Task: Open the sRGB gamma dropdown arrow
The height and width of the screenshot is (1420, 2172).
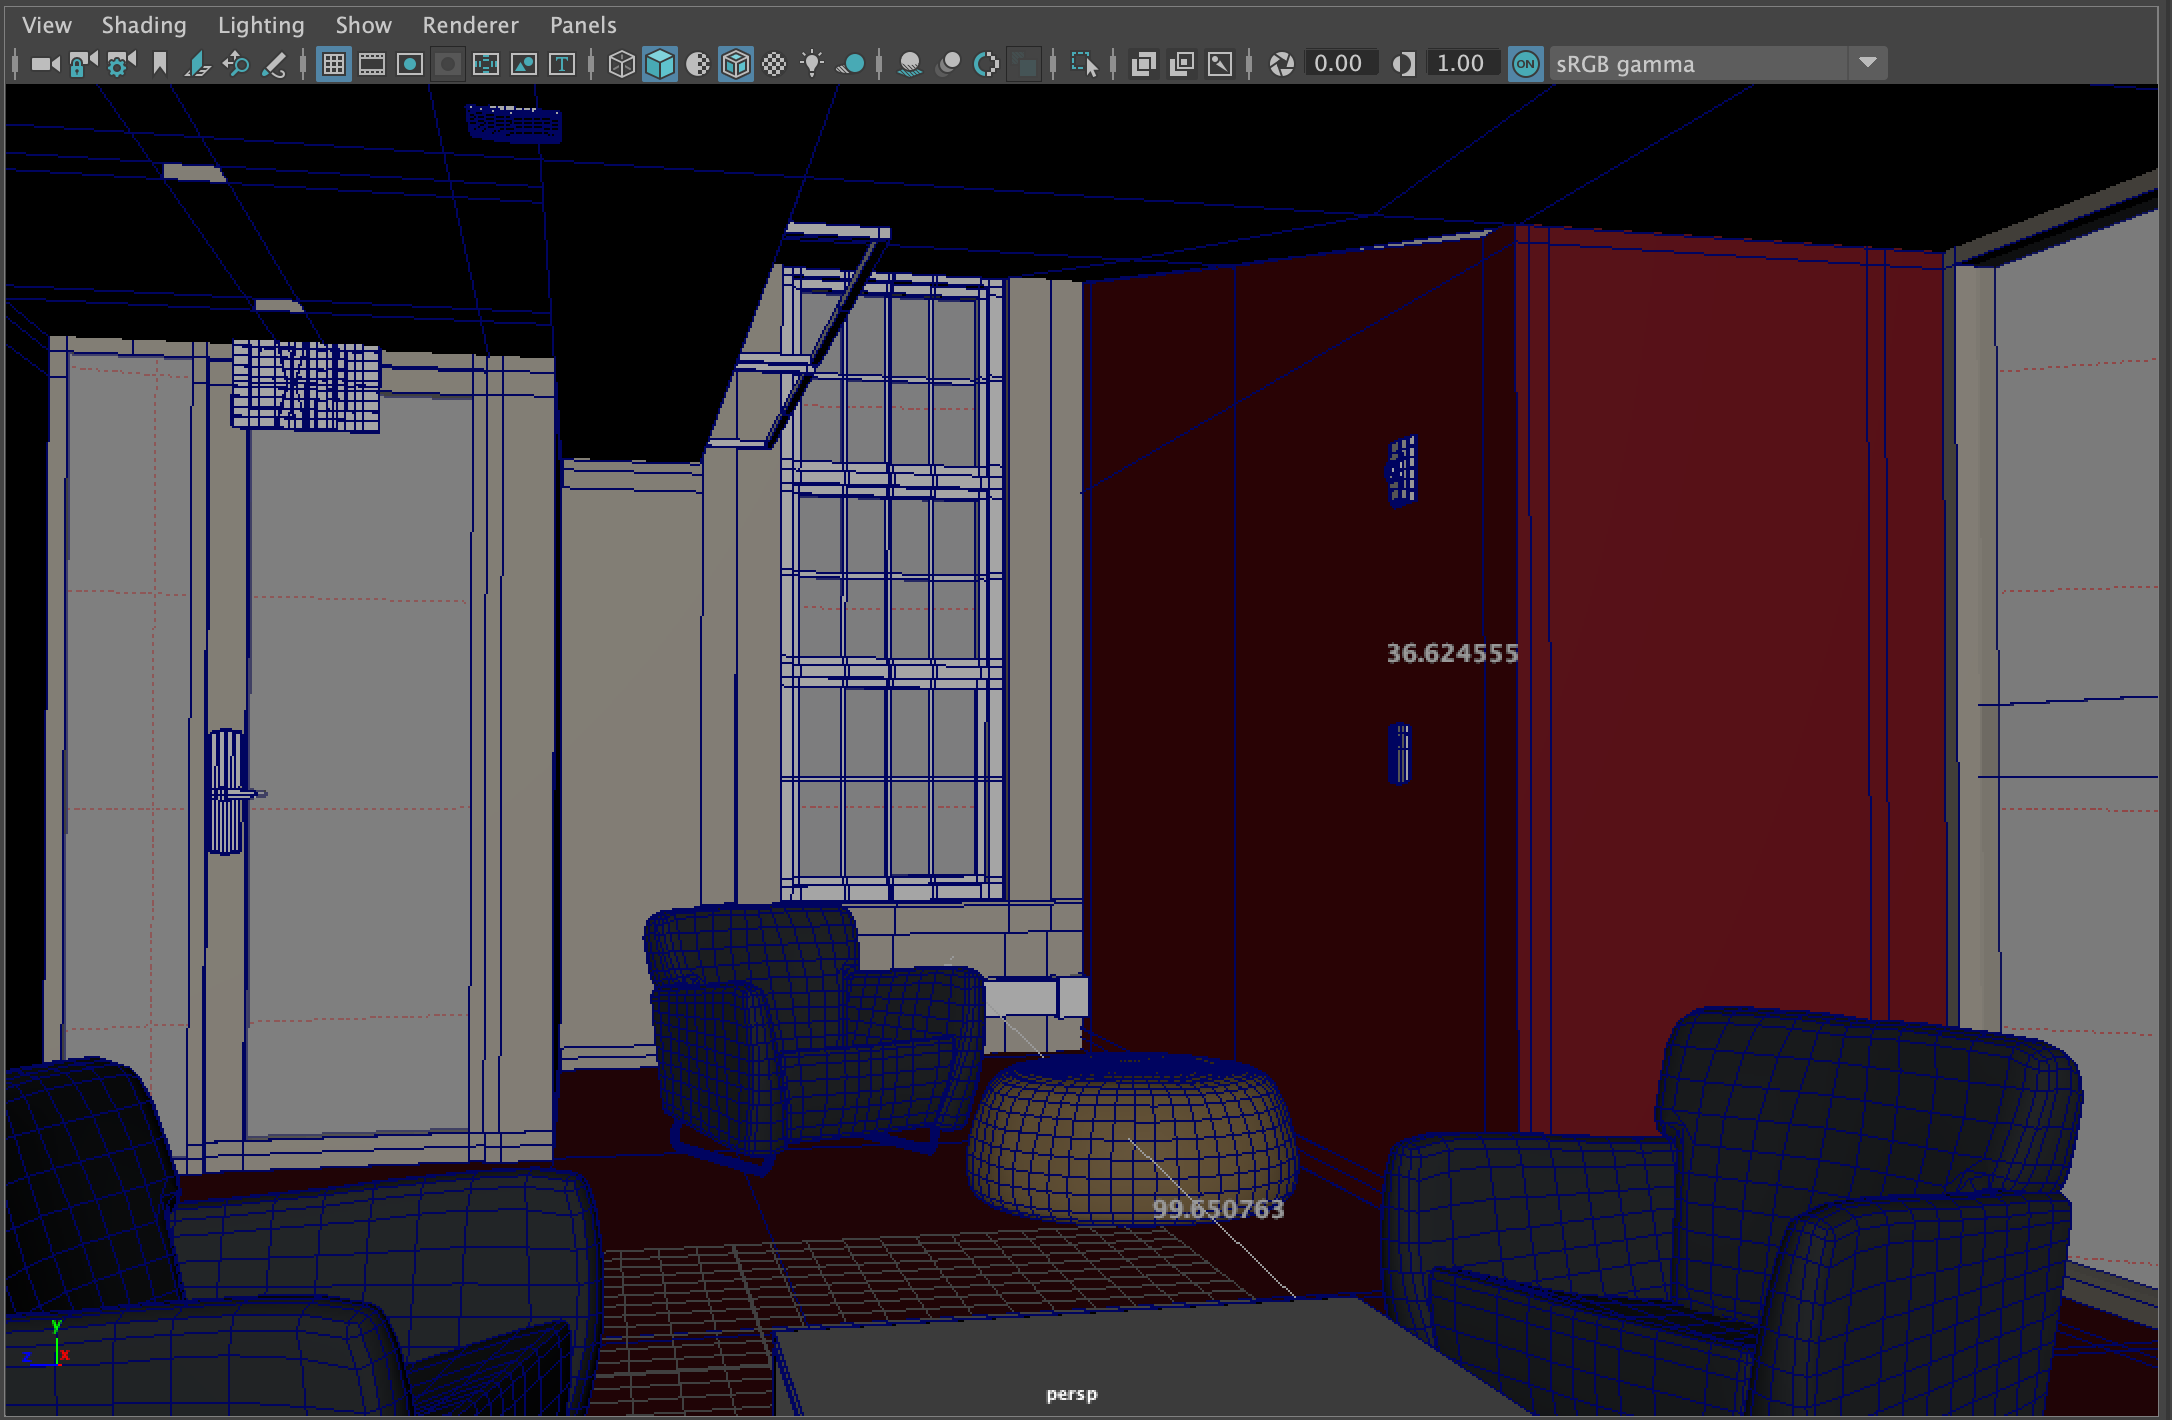Action: click(x=1867, y=63)
